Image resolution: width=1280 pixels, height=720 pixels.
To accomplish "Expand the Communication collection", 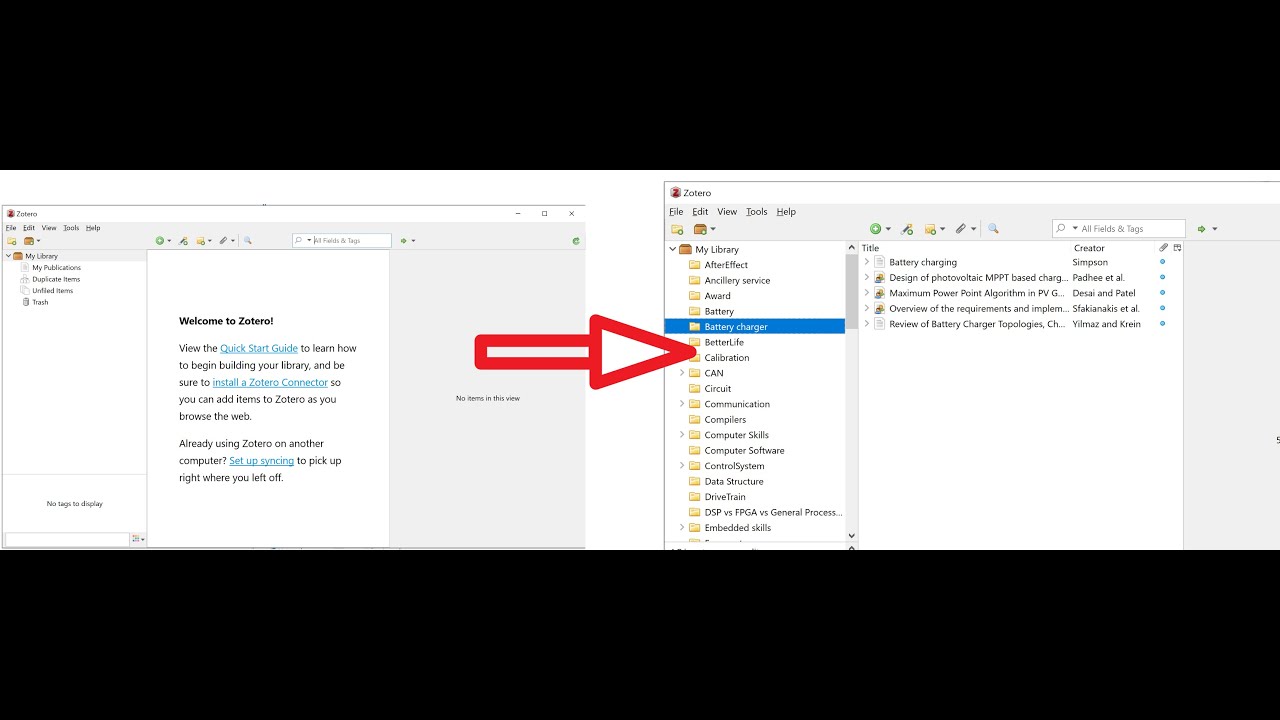I will click(682, 404).
